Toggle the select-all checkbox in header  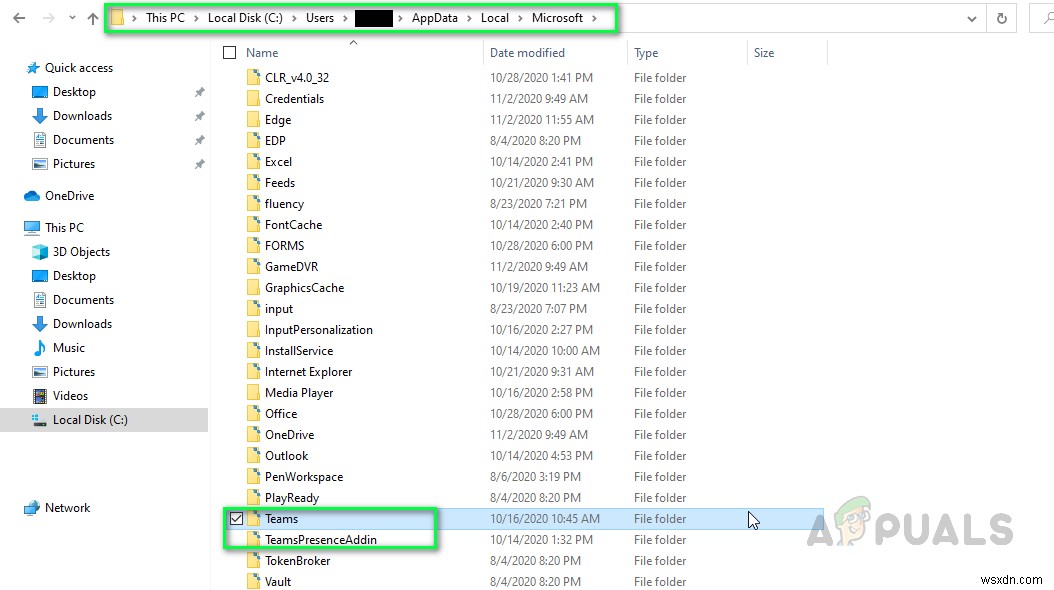point(230,52)
